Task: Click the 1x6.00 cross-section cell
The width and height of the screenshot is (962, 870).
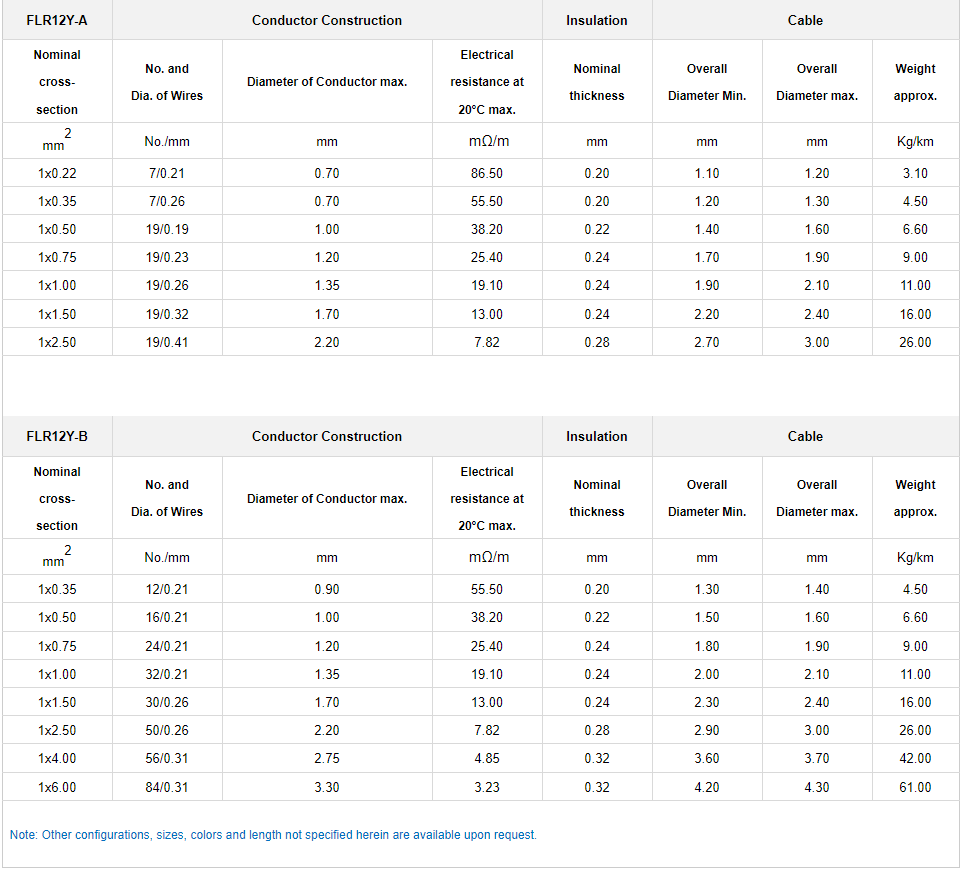Action: (57, 787)
